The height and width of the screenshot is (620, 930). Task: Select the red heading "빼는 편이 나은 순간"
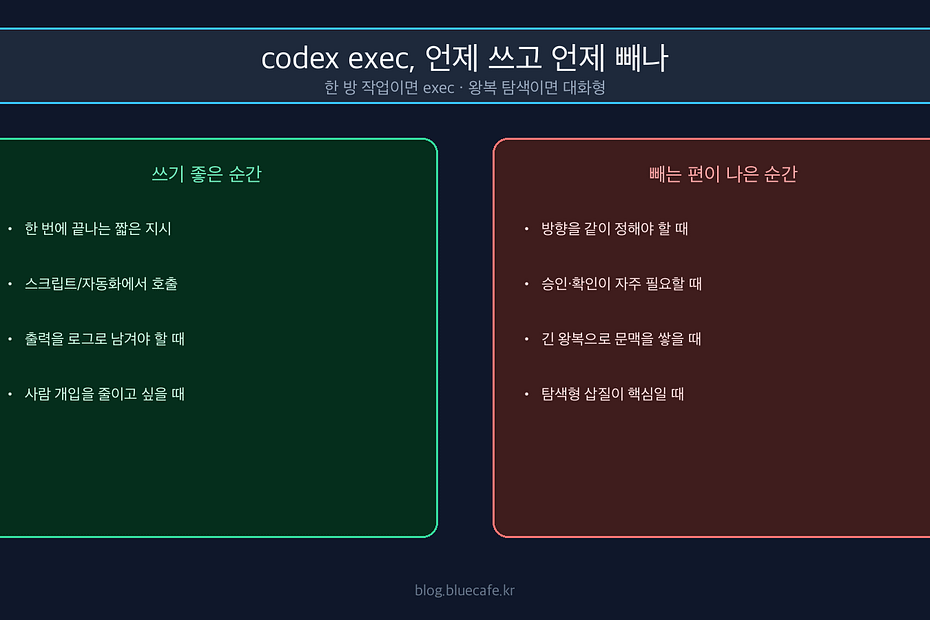[x=723, y=174]
